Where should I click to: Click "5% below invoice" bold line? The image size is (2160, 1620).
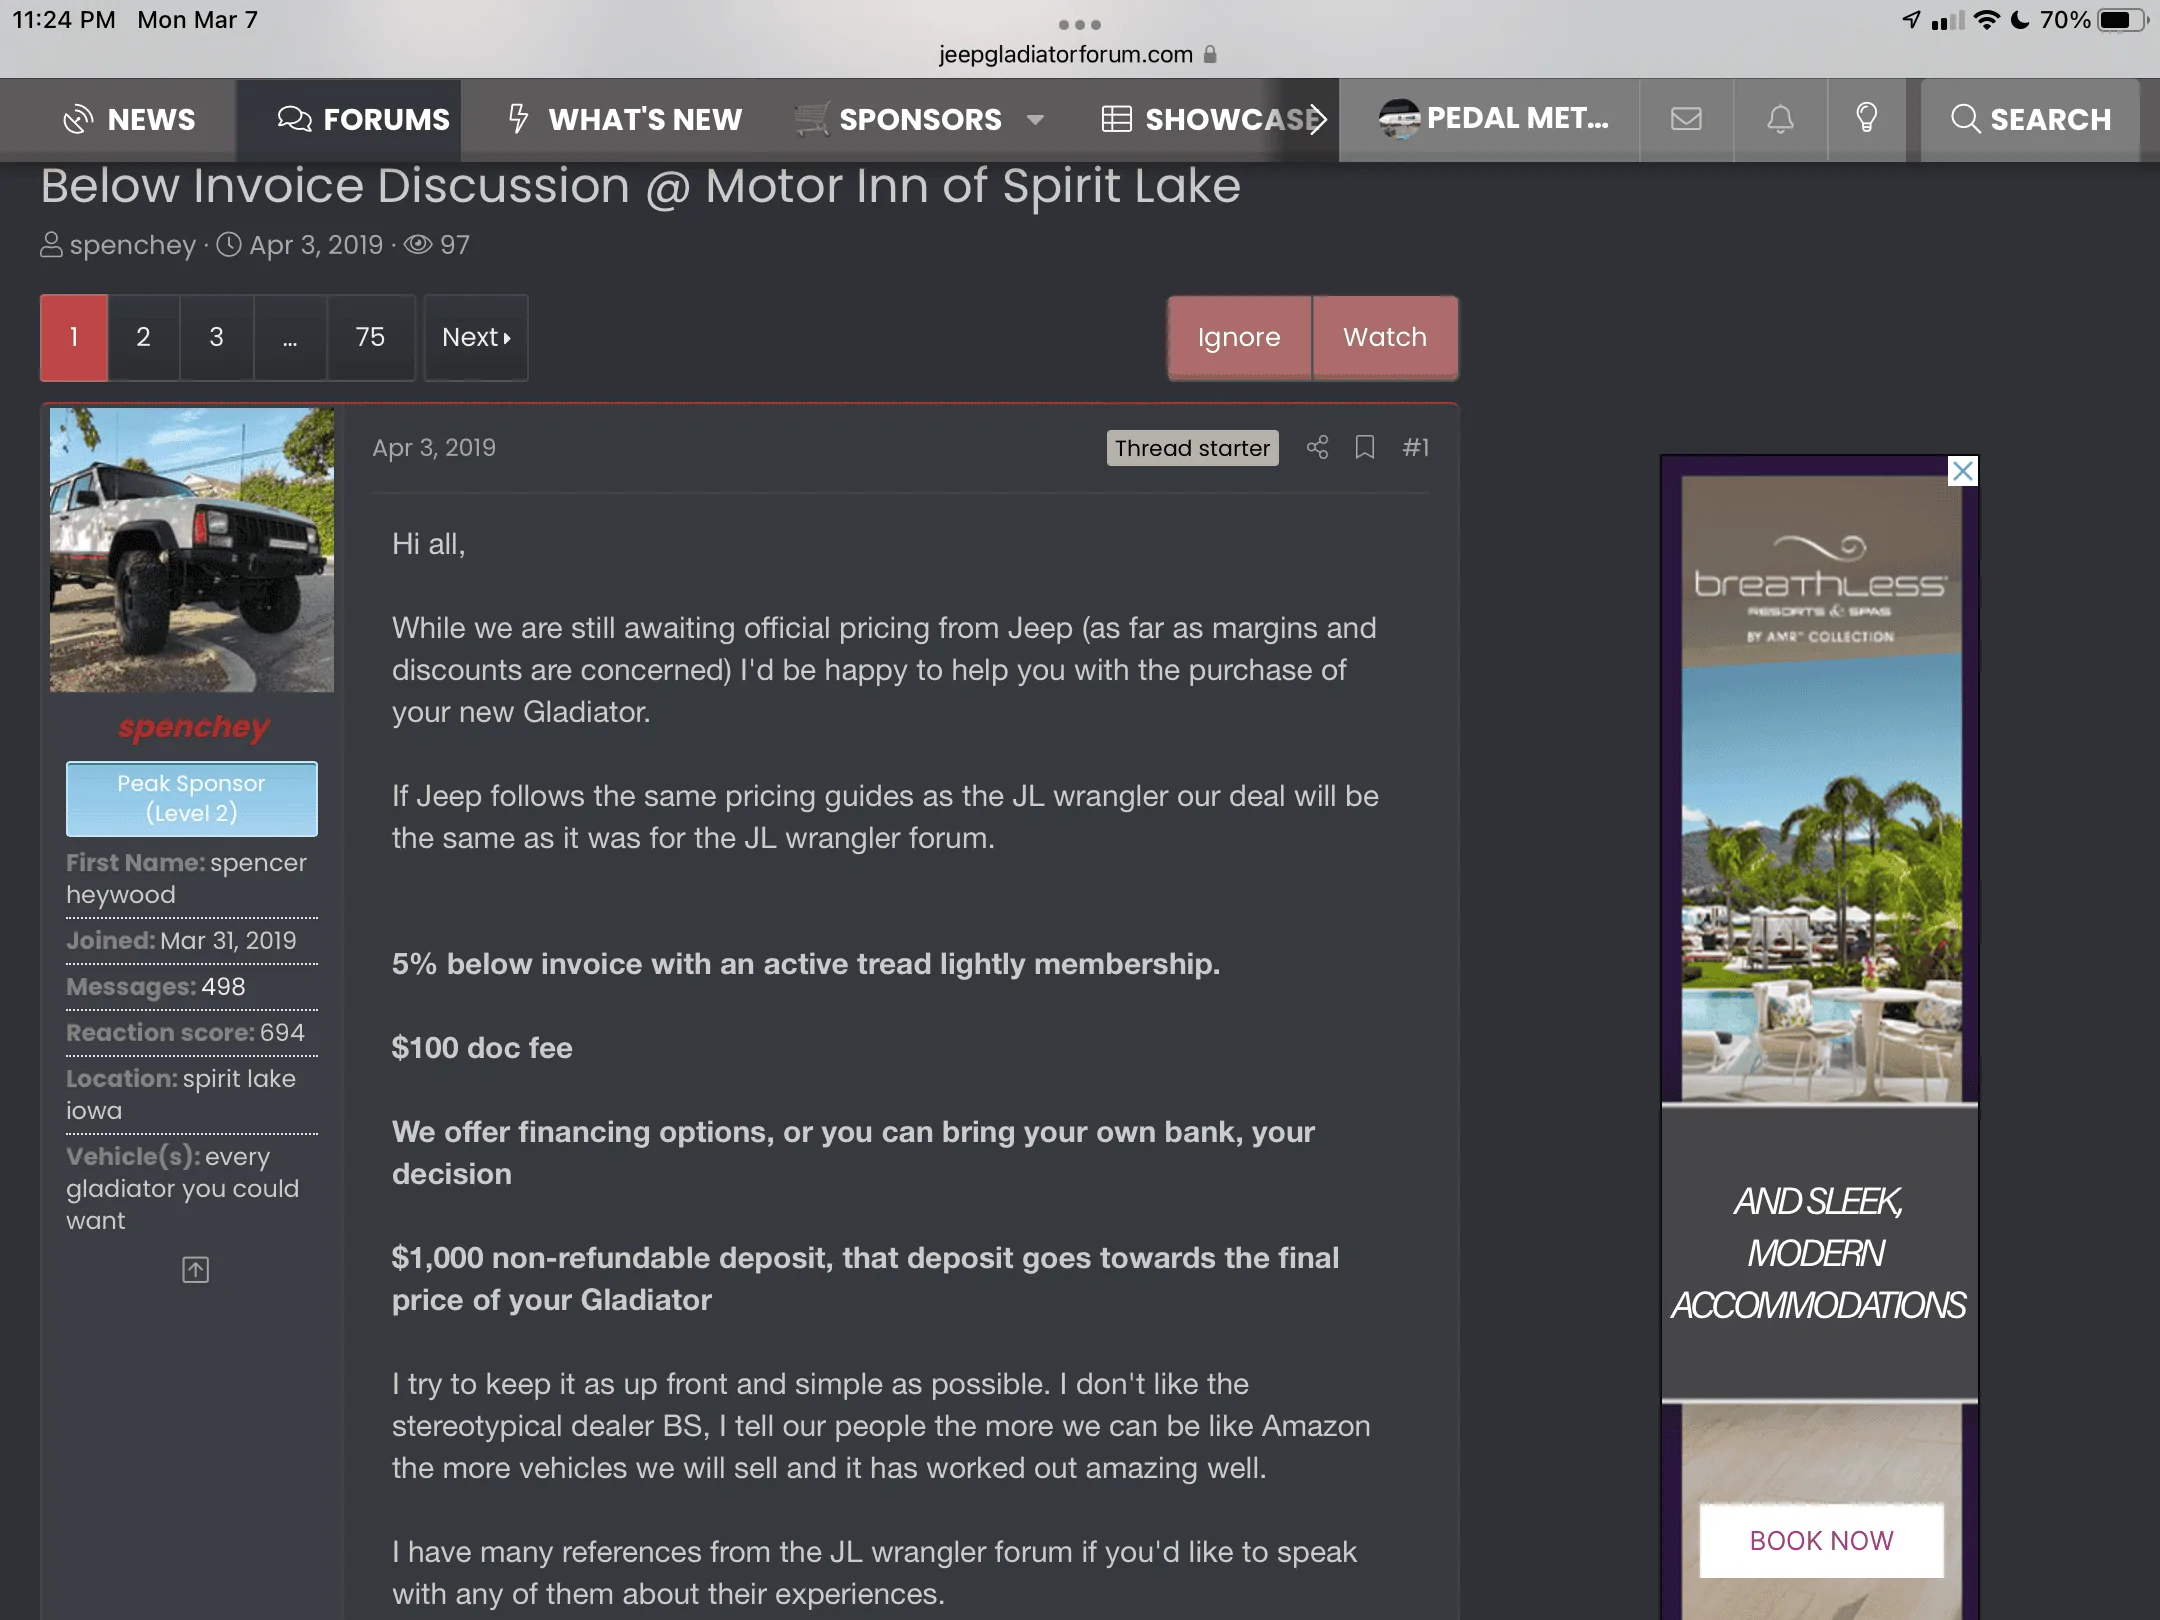(x=806, y=964)
